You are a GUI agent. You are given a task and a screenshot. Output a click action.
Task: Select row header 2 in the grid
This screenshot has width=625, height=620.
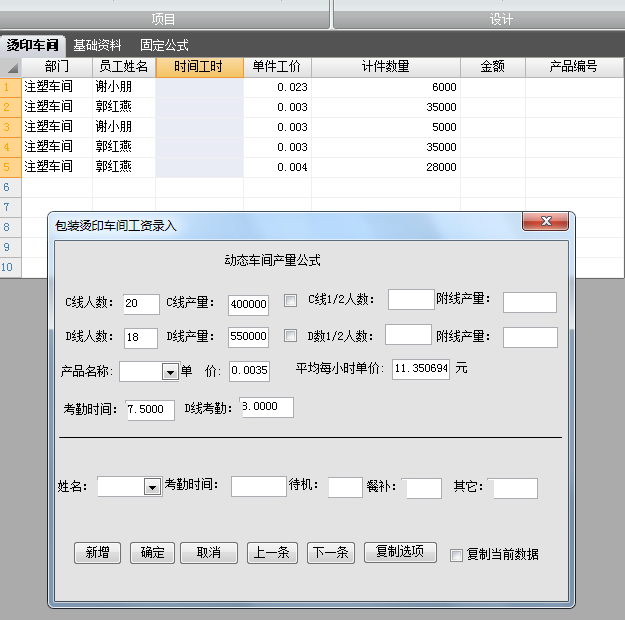point(10,107)
